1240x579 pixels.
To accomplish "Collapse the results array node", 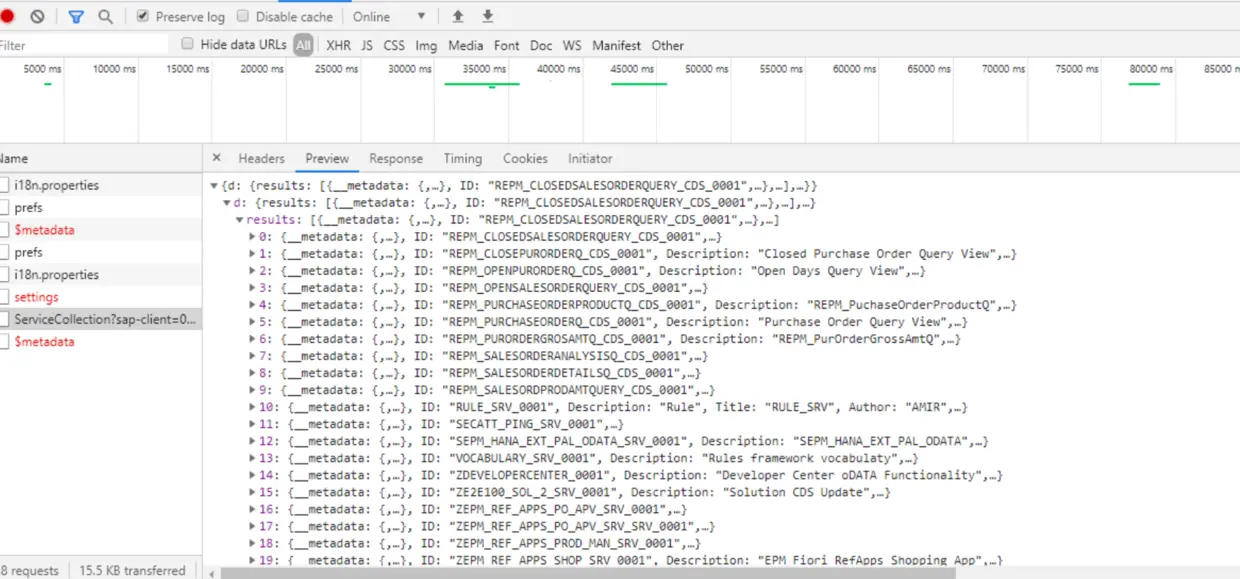I will pos(239,220).
